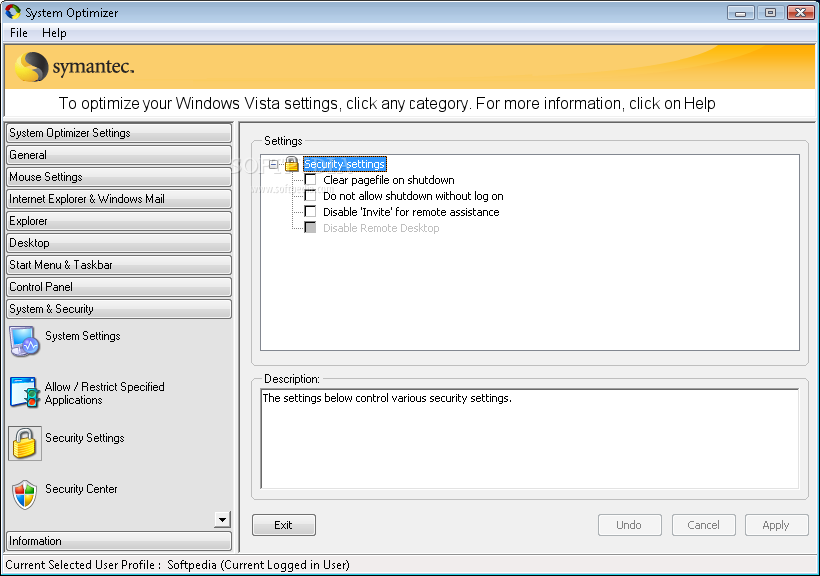
Task: Expand the System Optimizer Settings category
Action: click(x=119, y=133)
